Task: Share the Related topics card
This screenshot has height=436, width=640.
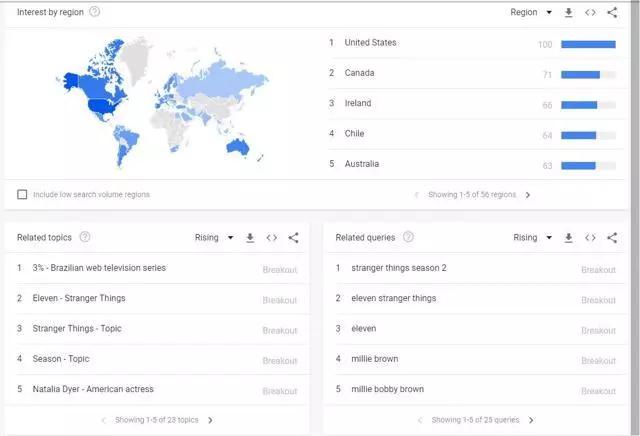Action: (x=293, y=238)
